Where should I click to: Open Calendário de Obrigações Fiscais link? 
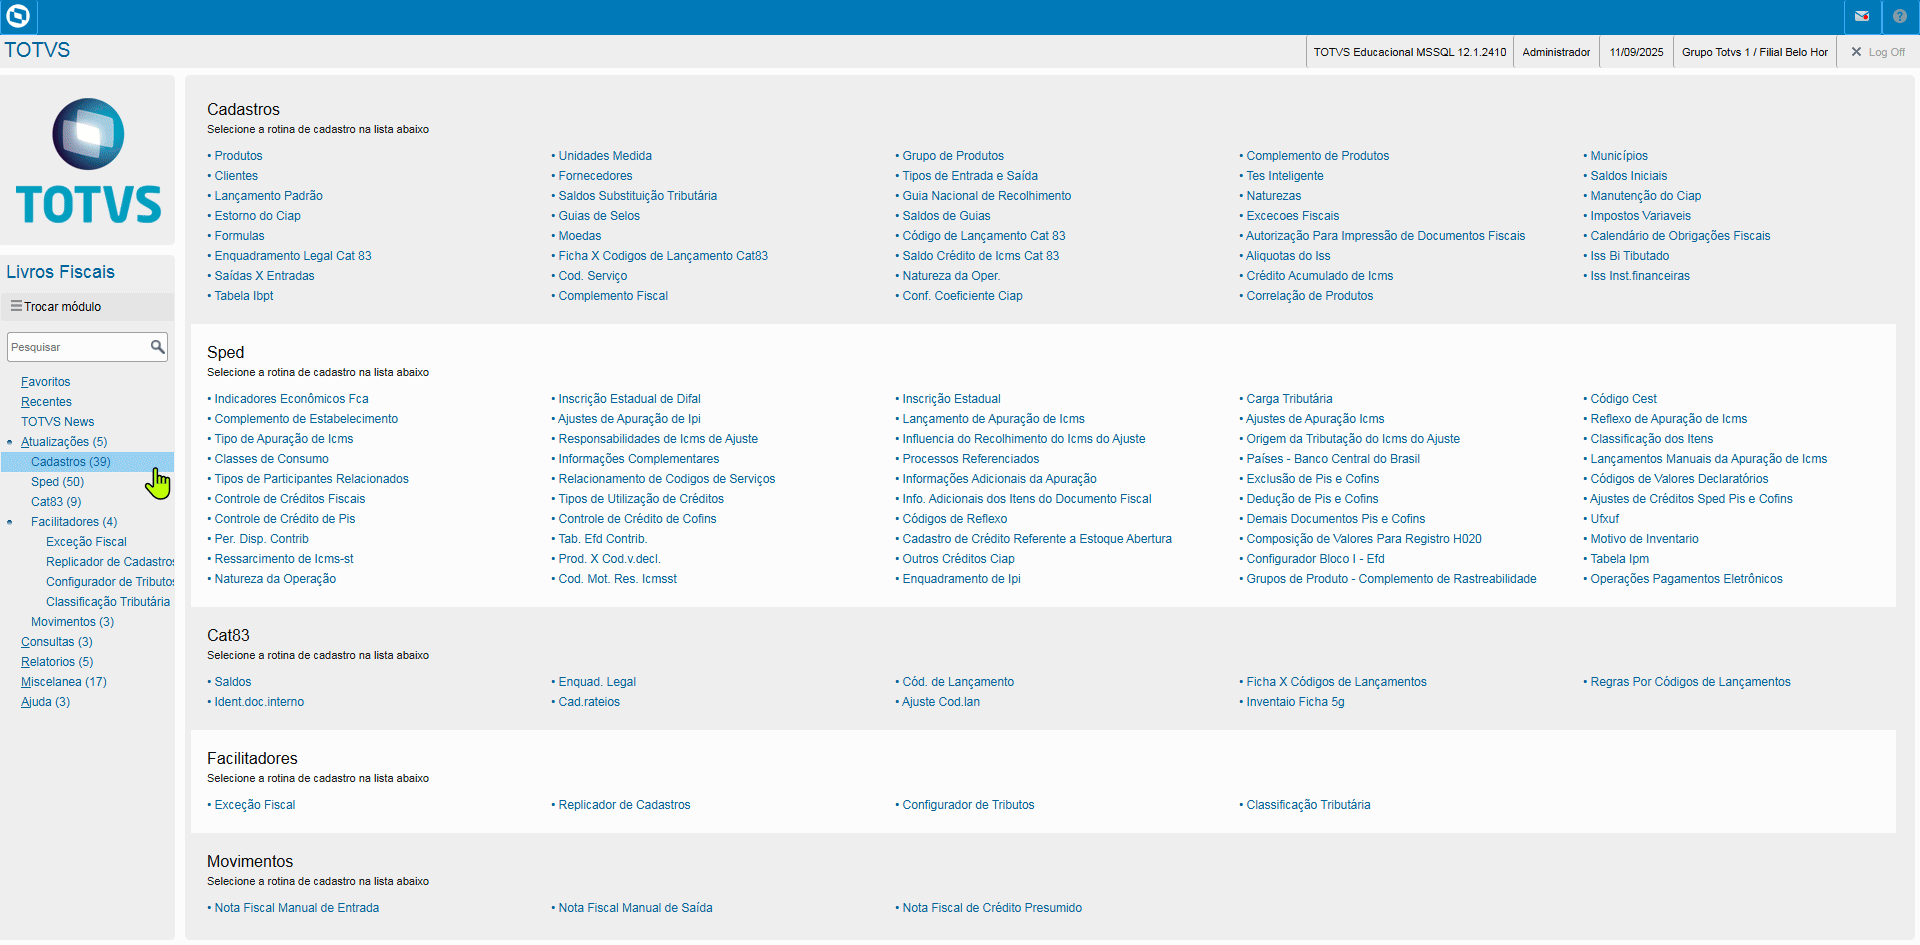1680,236
